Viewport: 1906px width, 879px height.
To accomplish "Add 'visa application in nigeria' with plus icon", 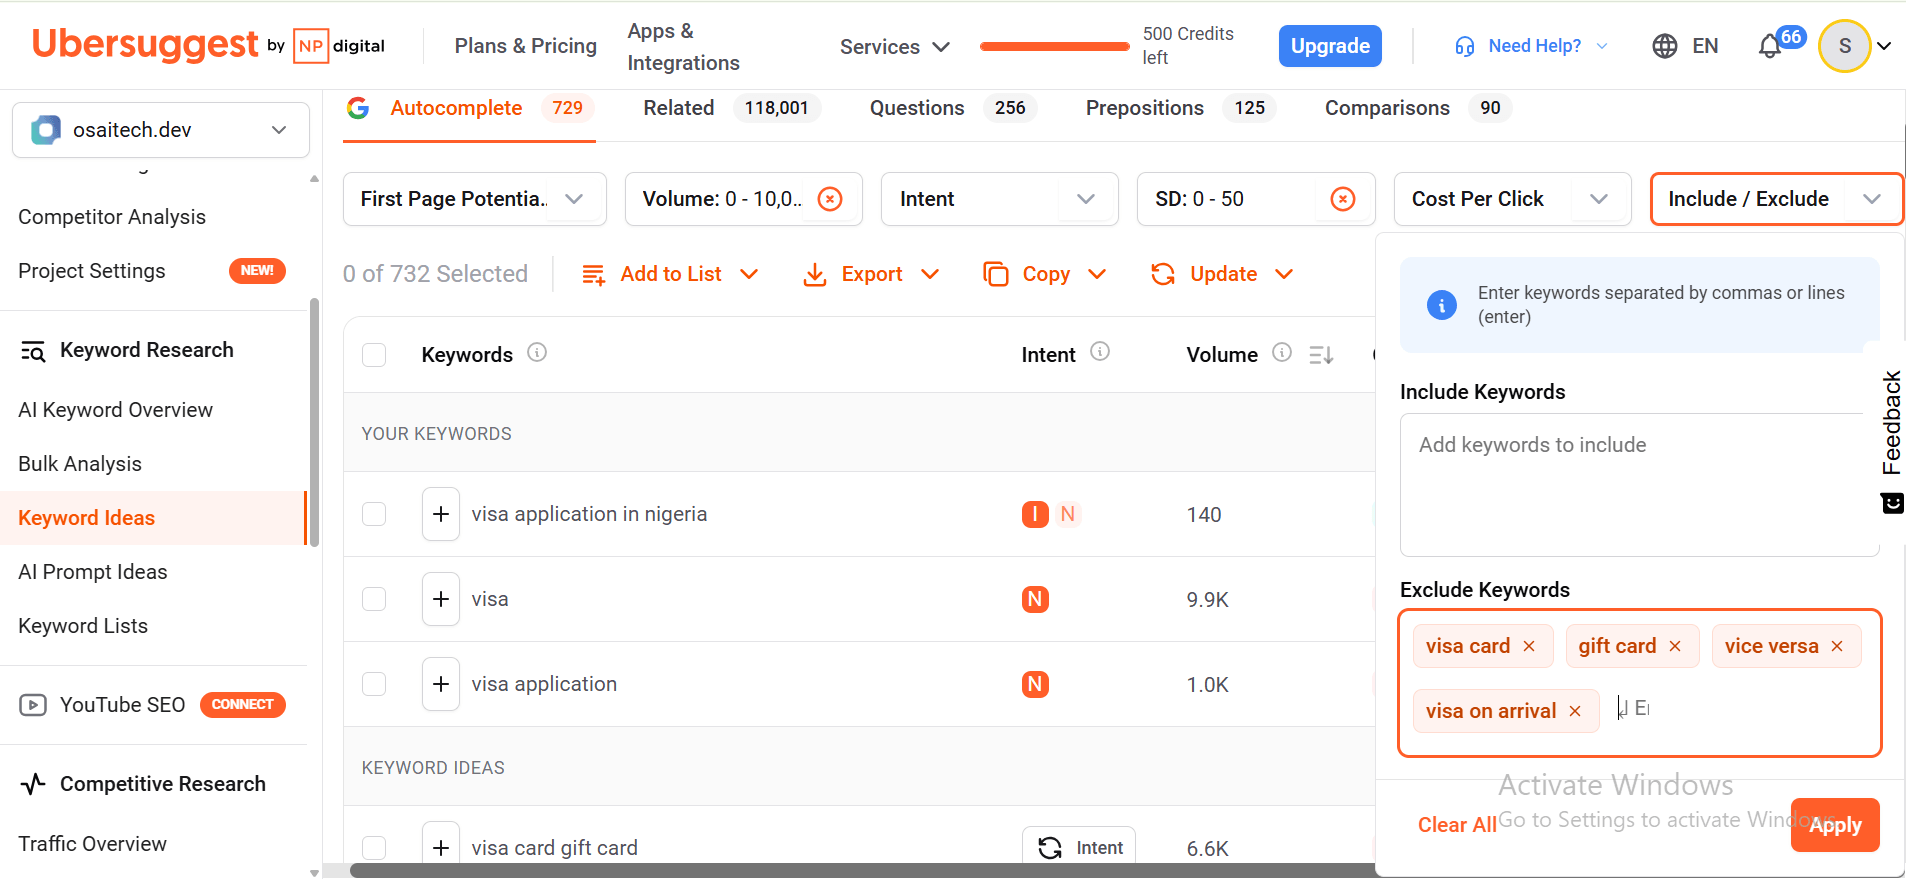I will (441, 514).
